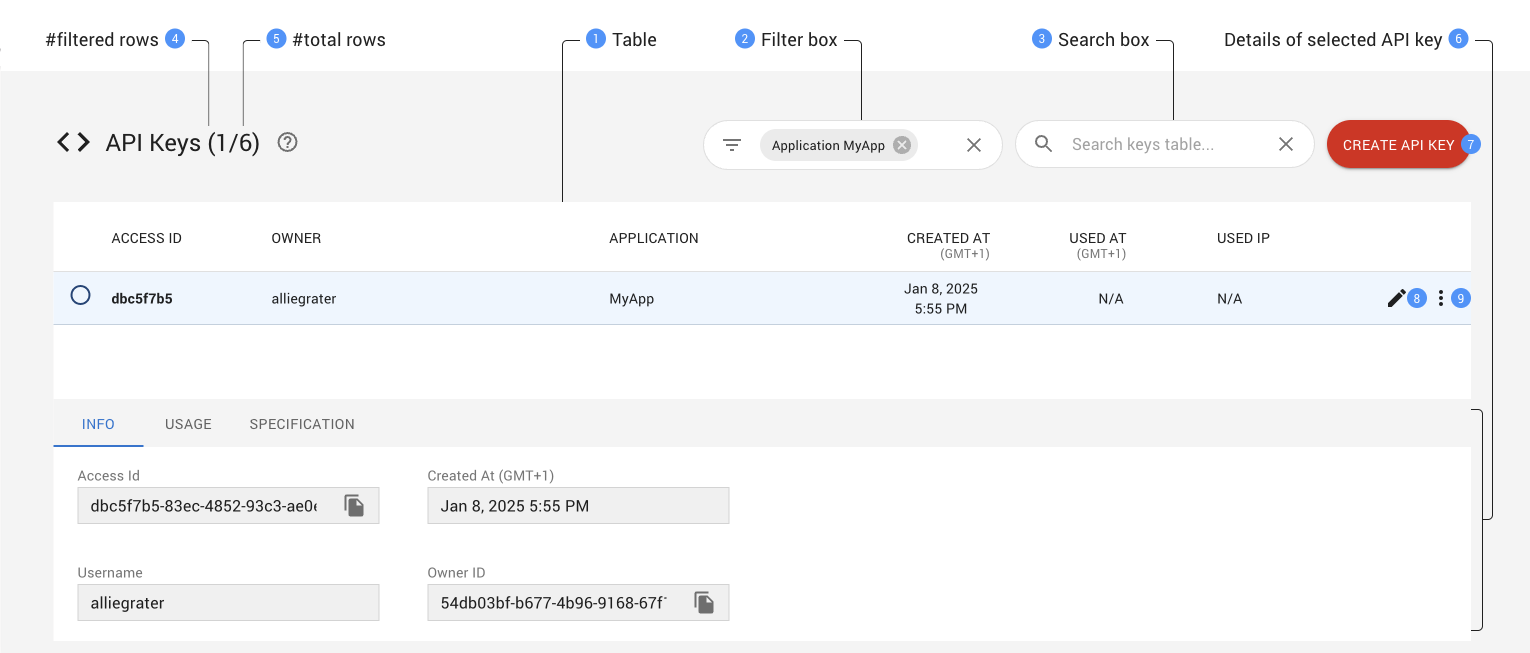Click the help question mark icon

pos(288,143)
